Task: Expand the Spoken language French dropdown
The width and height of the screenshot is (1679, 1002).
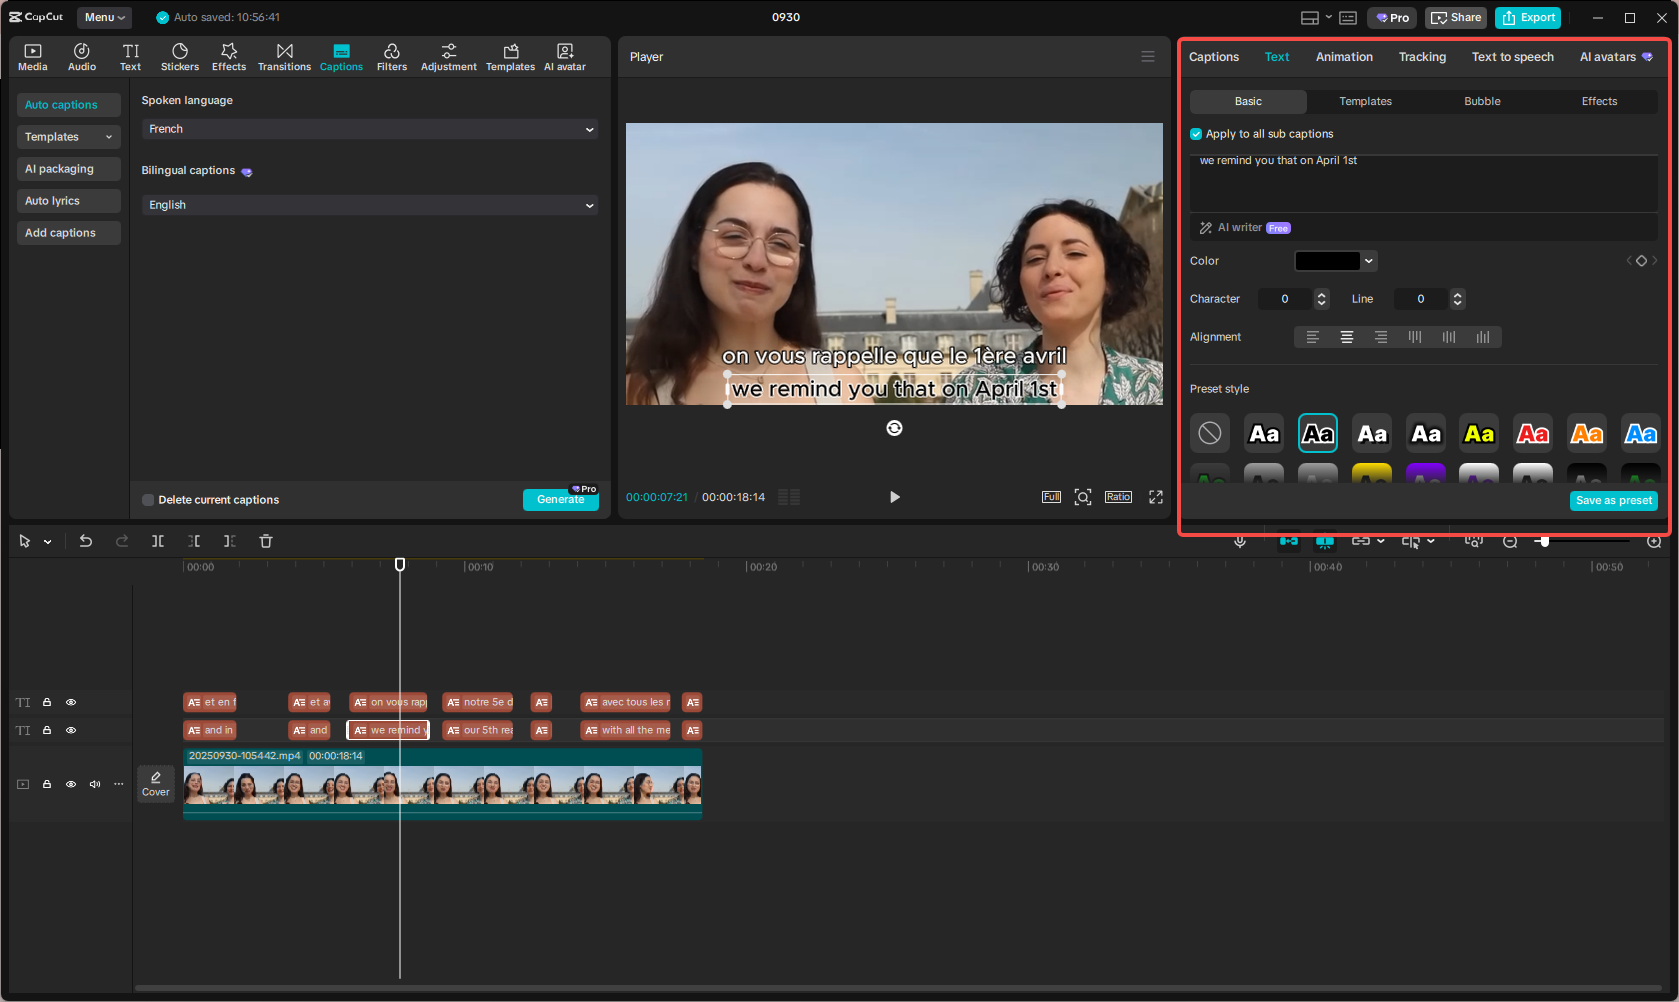Action: click(x=369, y=129)
